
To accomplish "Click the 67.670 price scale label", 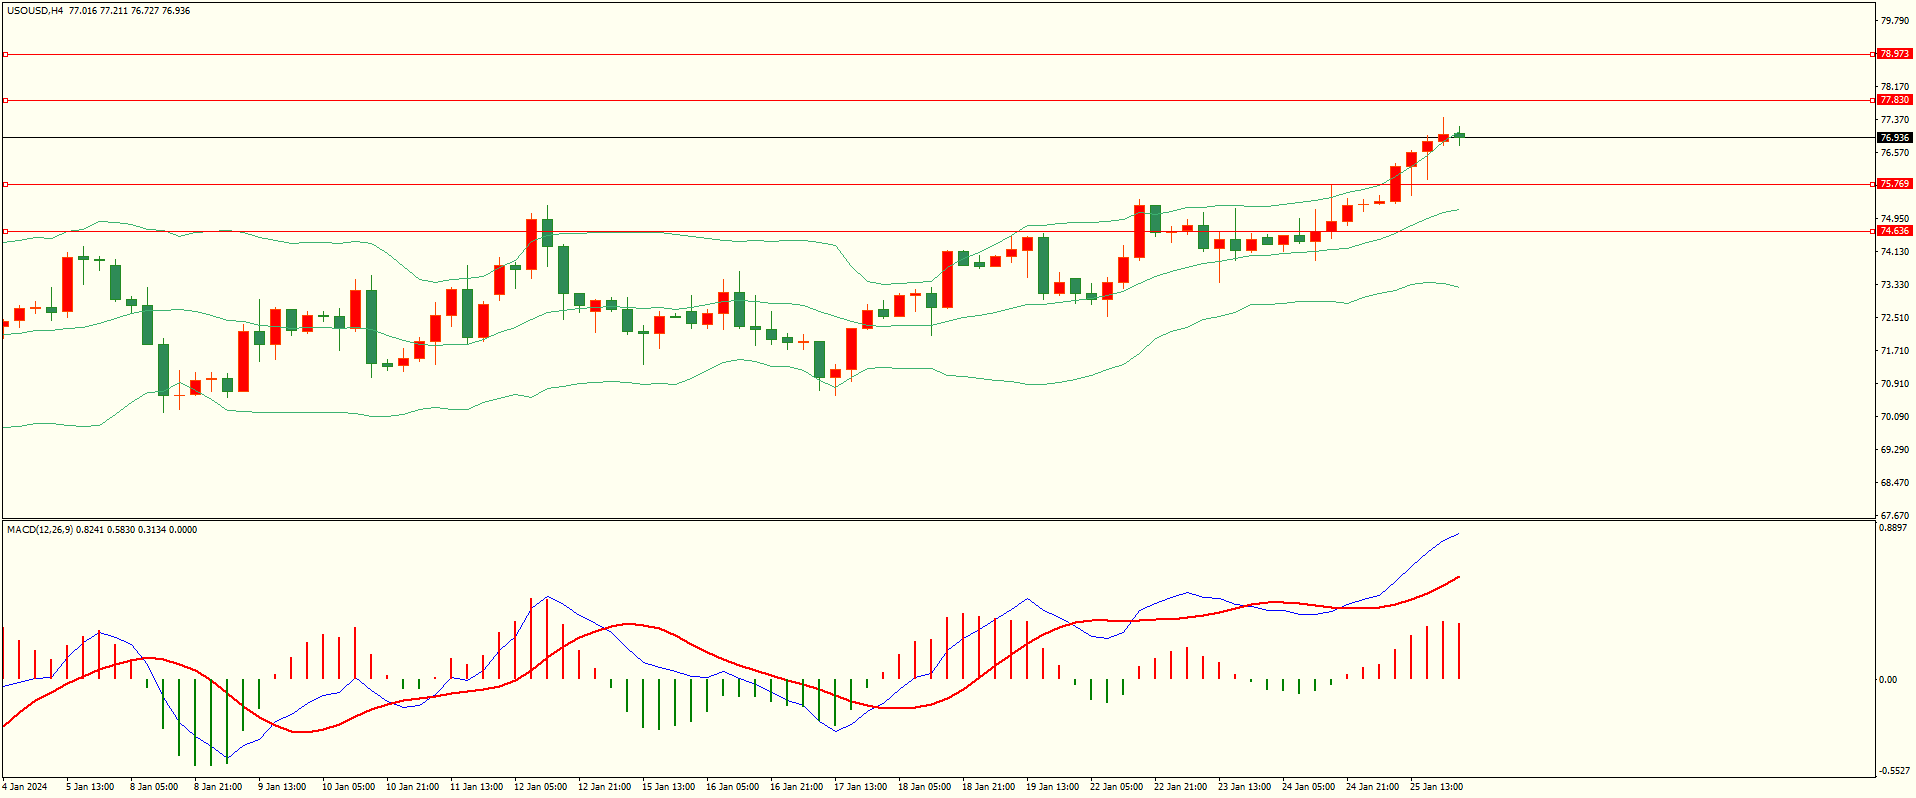I will coord(1894,516).
